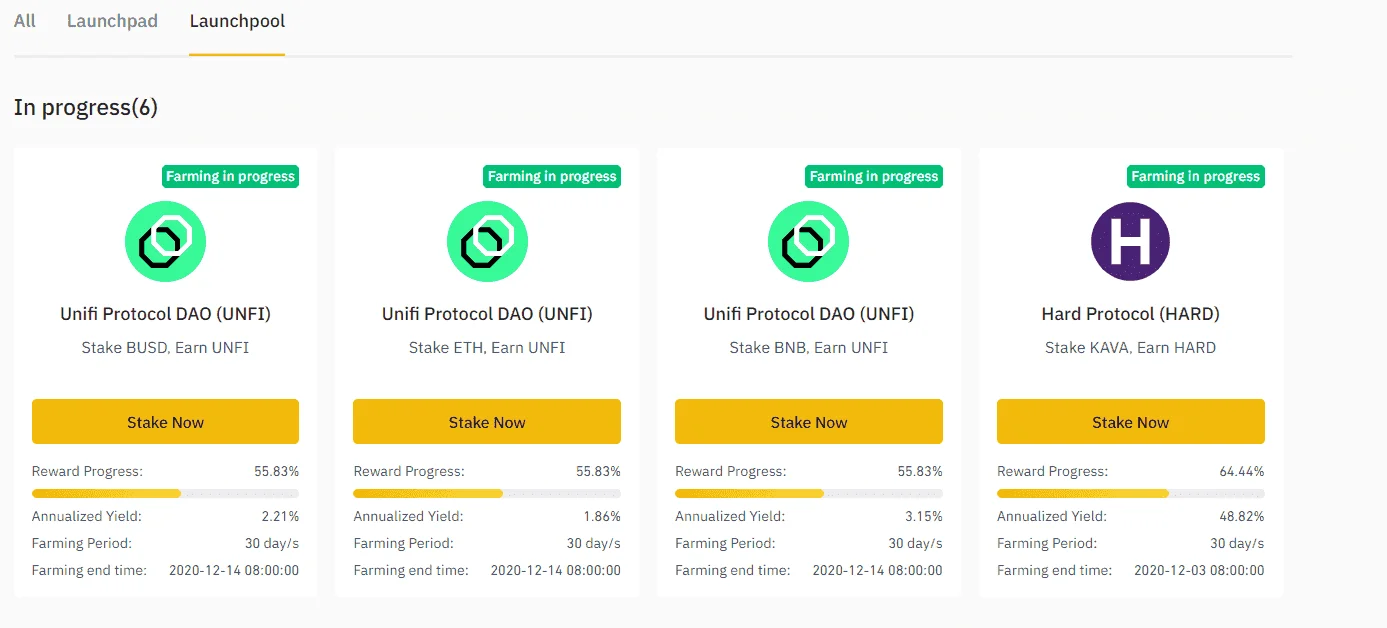Open the All tab
This screenshot has height=628, width=1387.
pos(25,21)
